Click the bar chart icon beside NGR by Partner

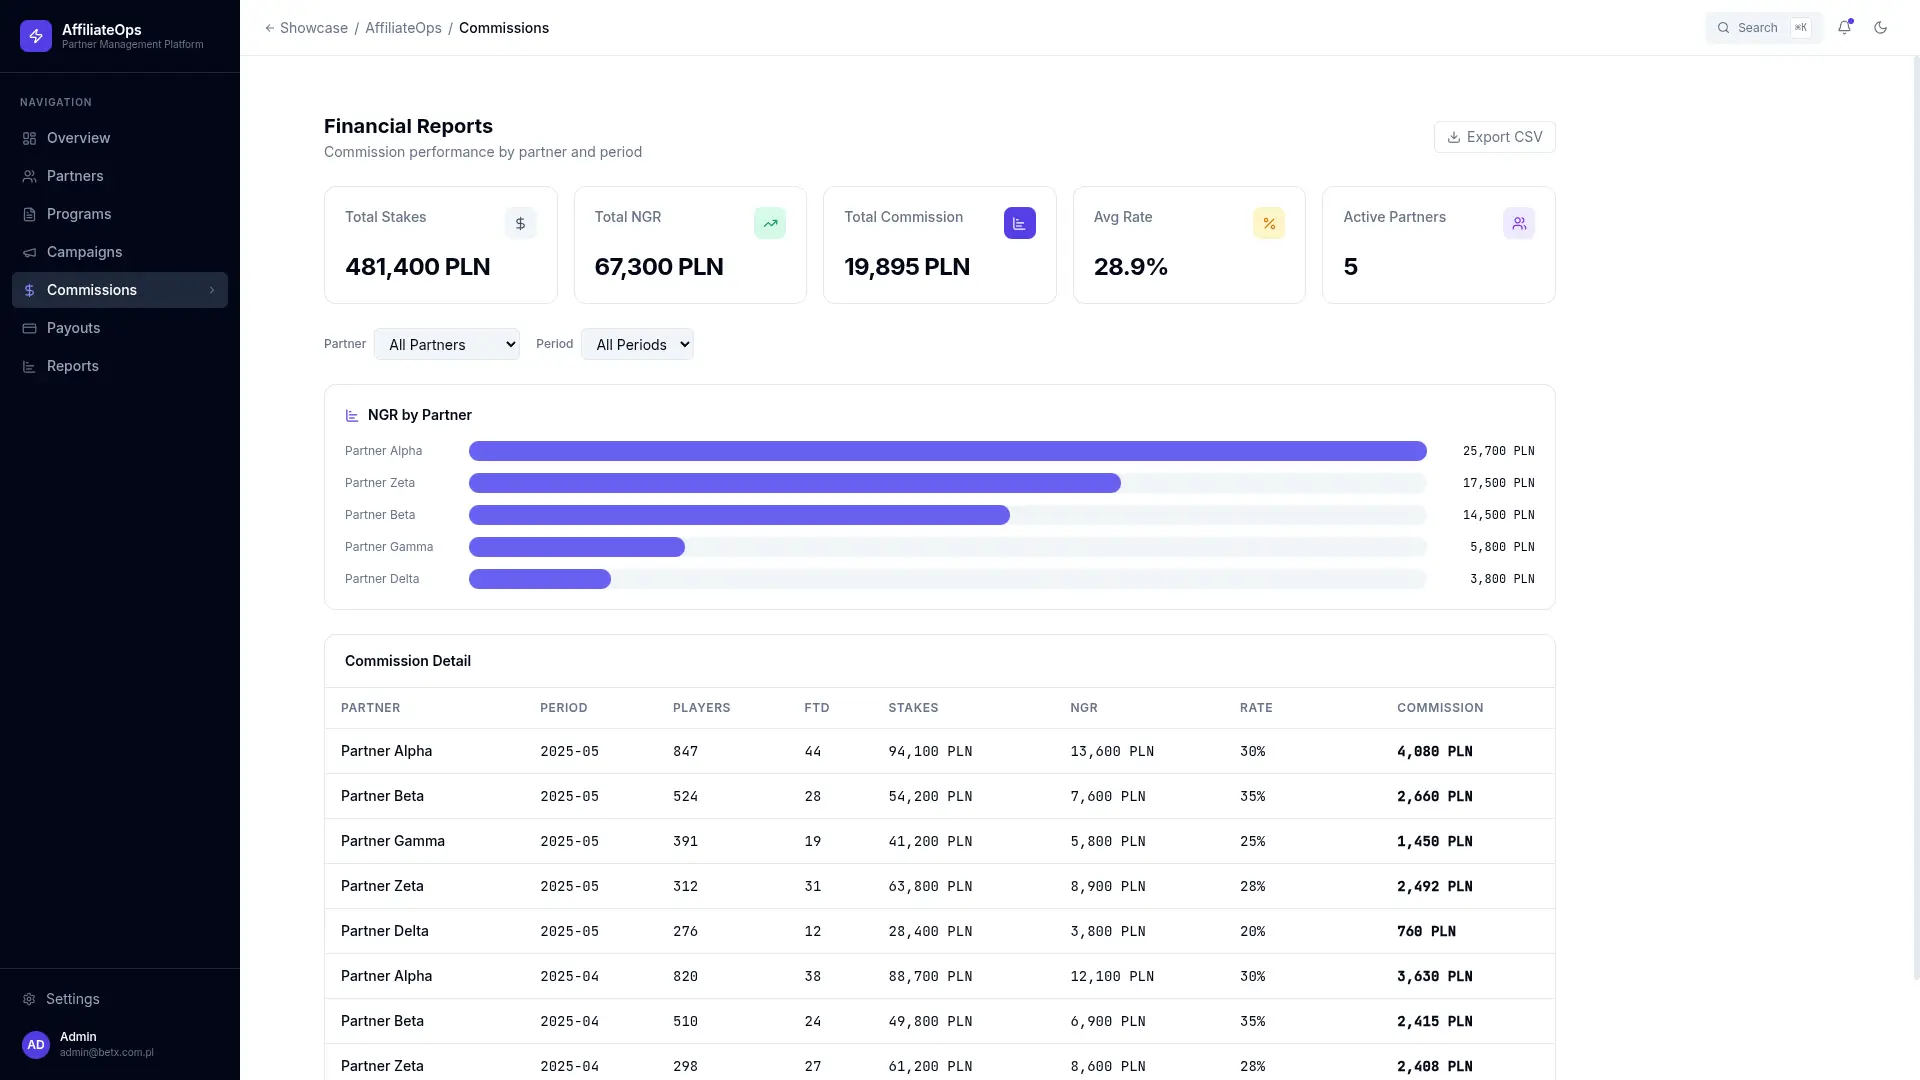tap(352, 415)
